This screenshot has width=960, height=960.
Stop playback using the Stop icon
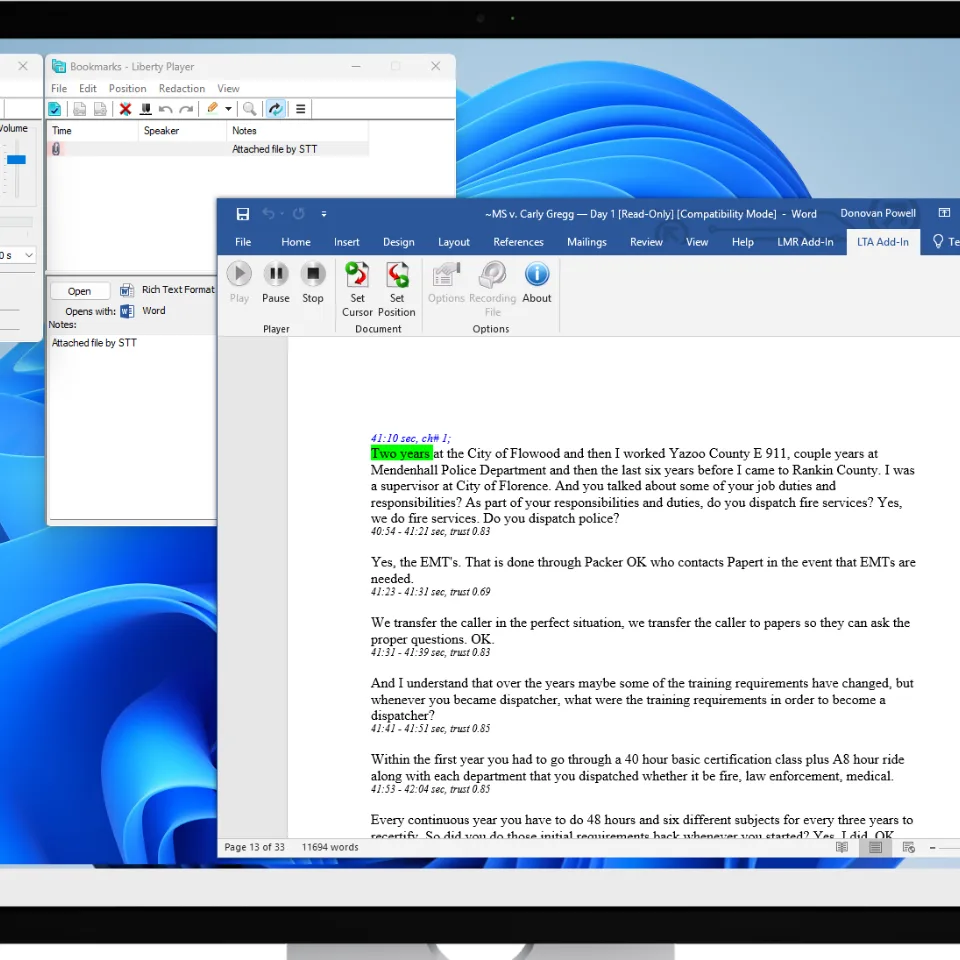click(313, 274)
